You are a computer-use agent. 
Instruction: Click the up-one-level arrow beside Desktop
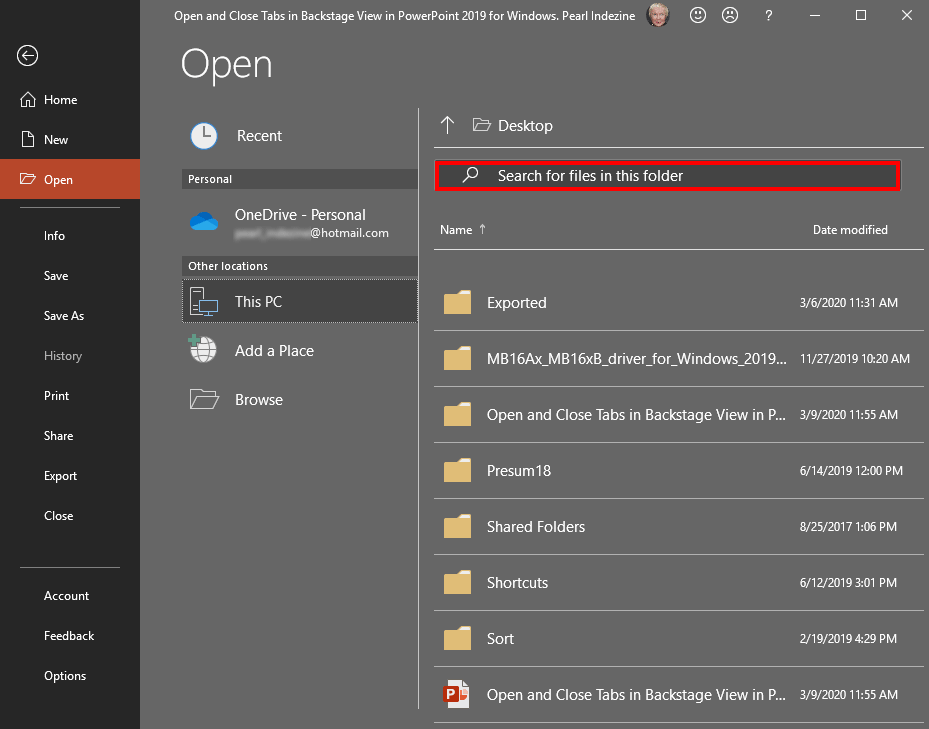point(447,125)
